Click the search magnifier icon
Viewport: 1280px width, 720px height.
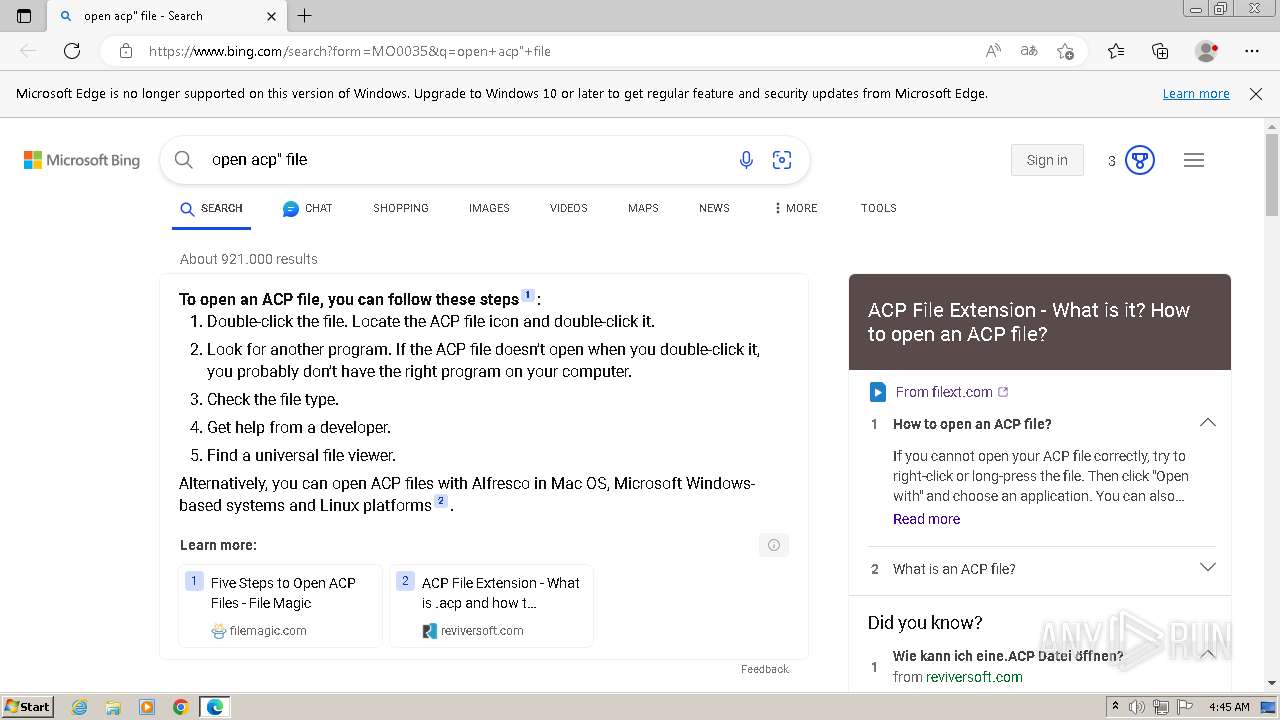183,160
